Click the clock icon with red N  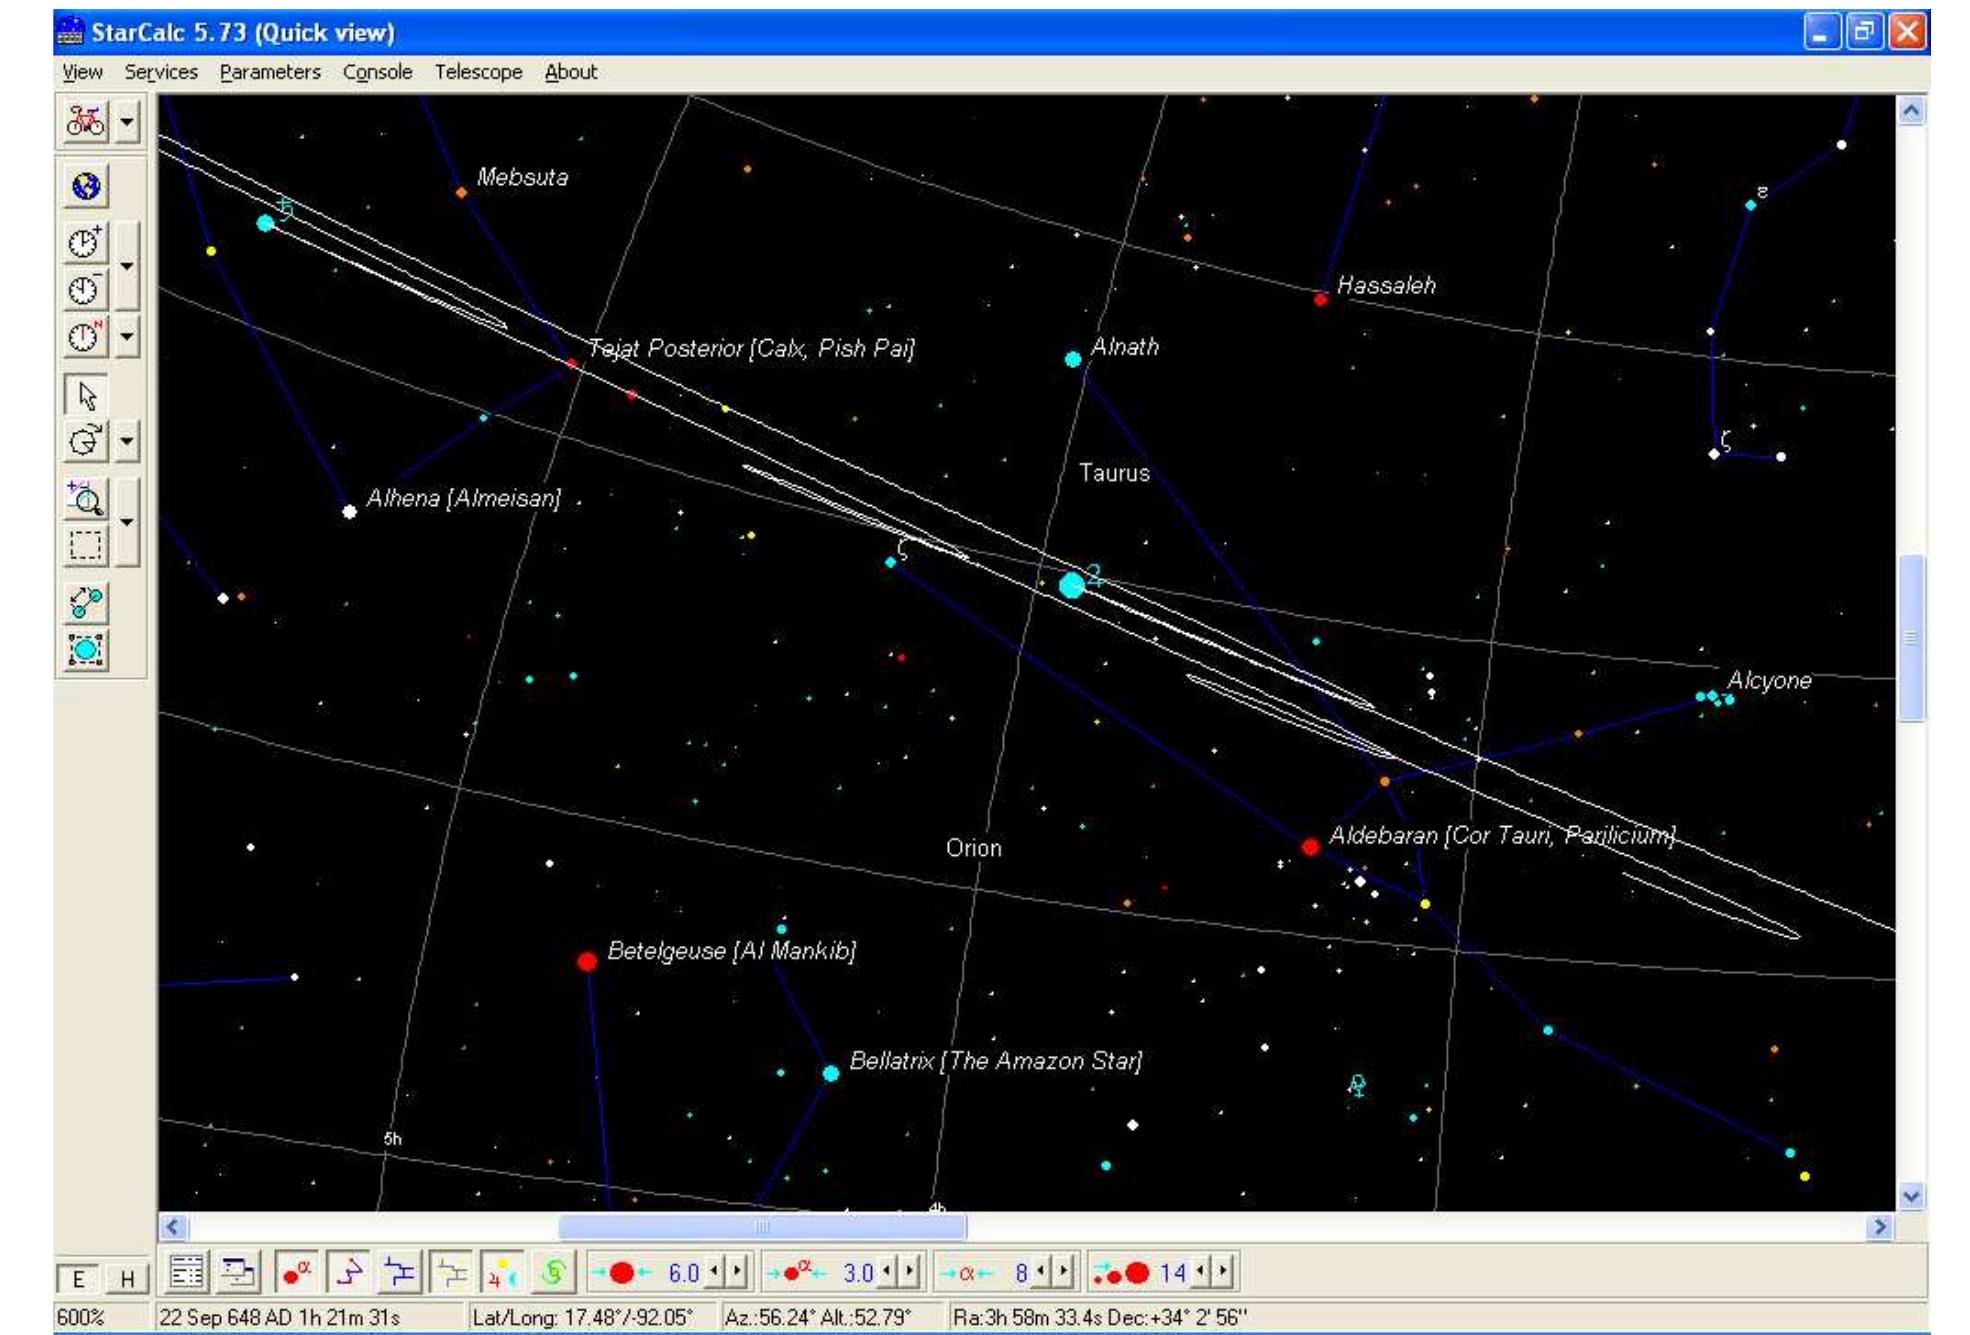(85, 337)
